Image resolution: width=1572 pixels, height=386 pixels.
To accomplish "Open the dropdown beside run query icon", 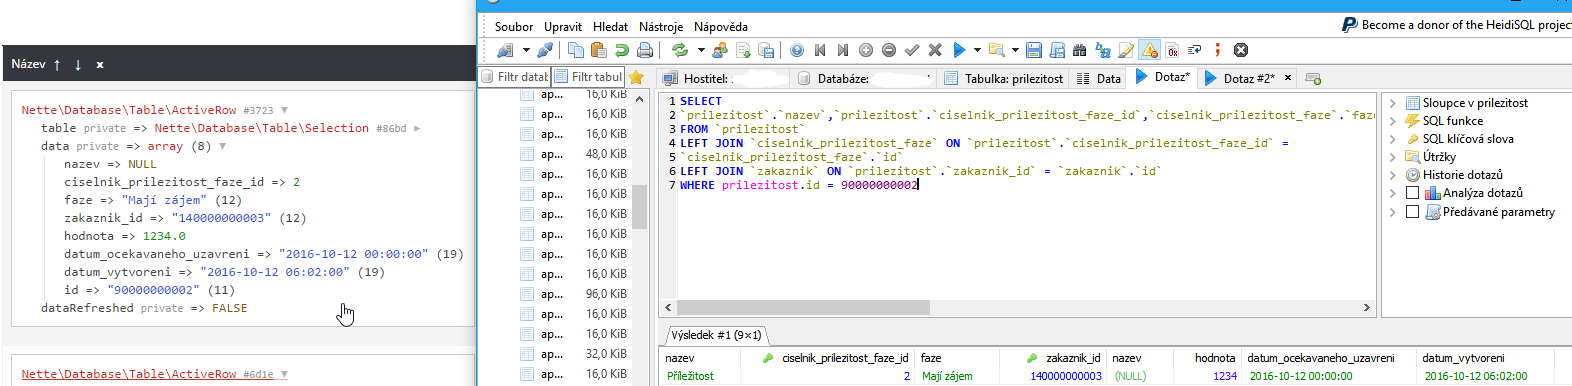I will 977,50.
